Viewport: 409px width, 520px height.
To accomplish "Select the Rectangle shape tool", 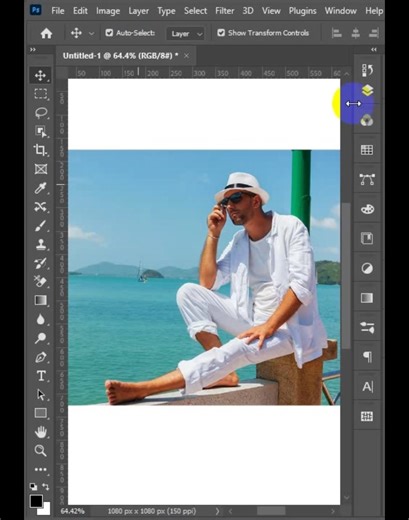I will (40, 414).
